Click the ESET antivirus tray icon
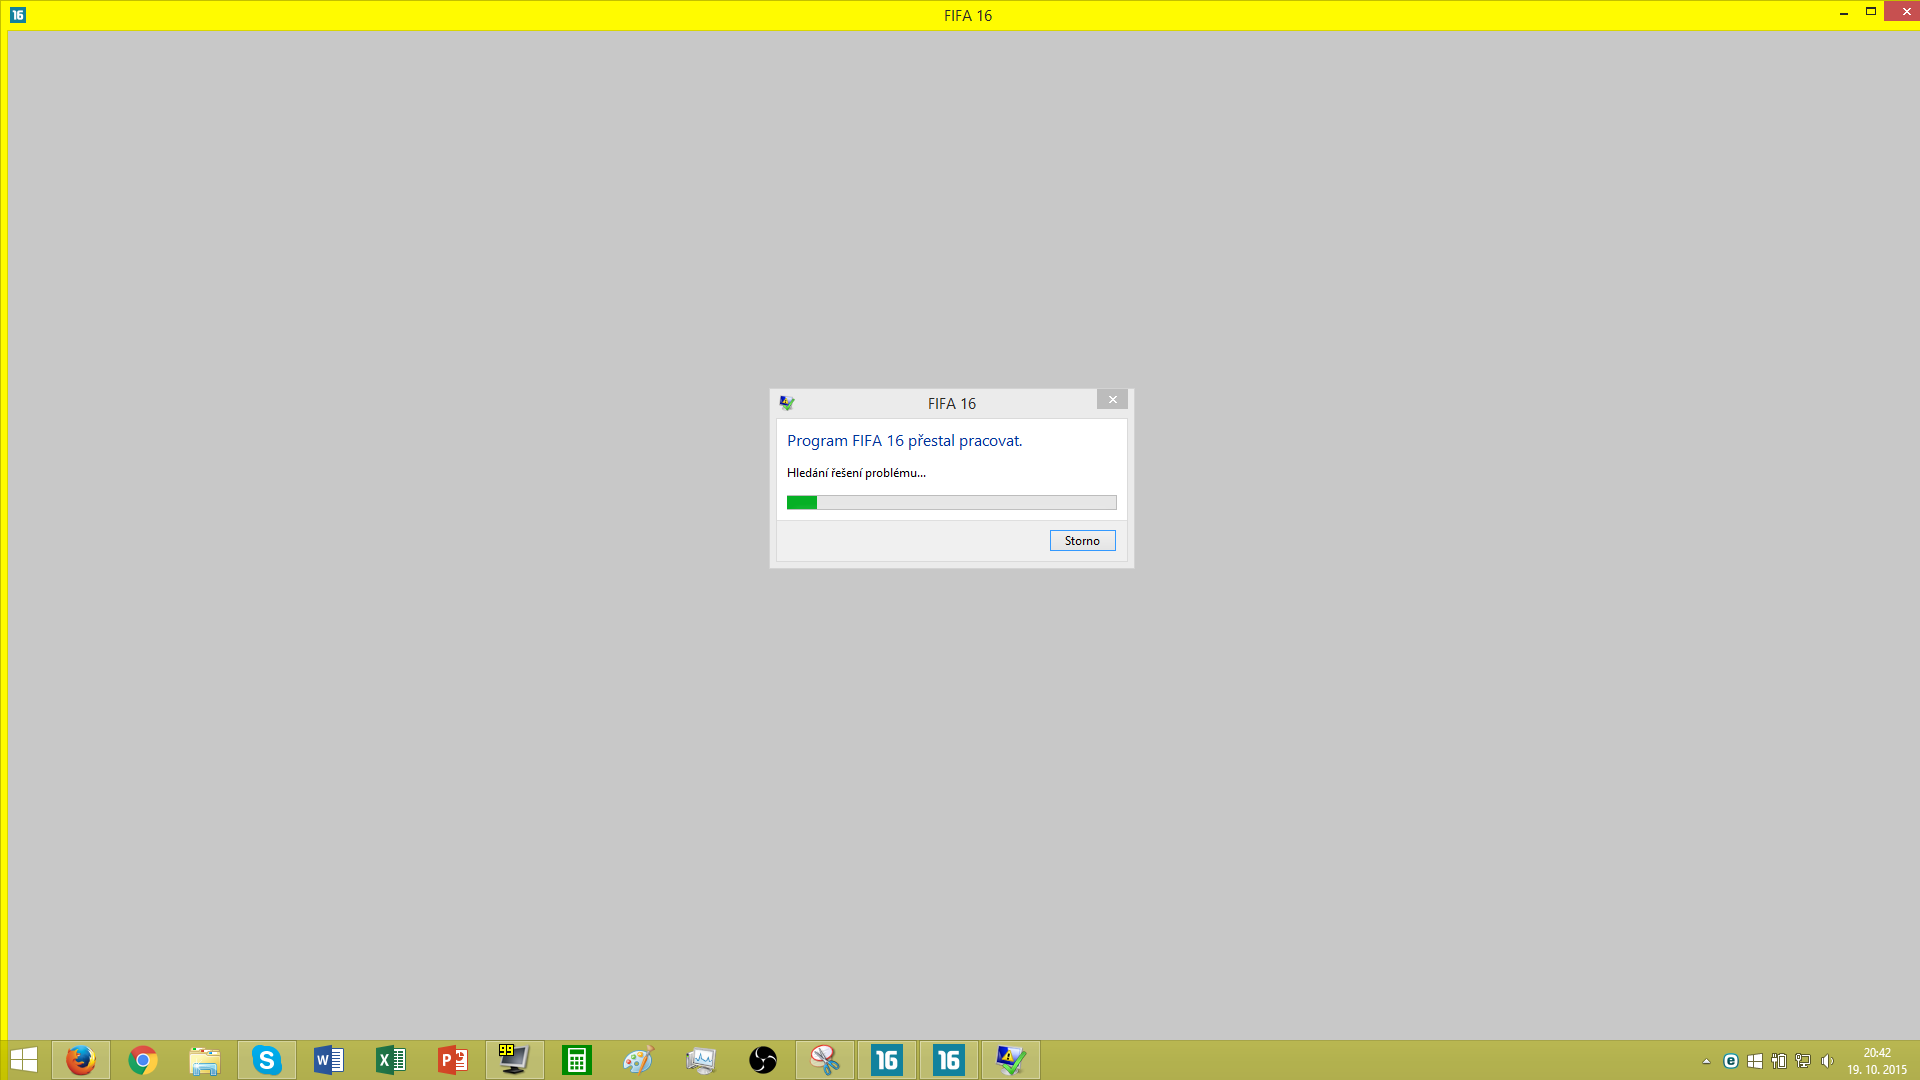The height and width of the screenshot is (1080, 1920). click(x=1731, y=1062)
